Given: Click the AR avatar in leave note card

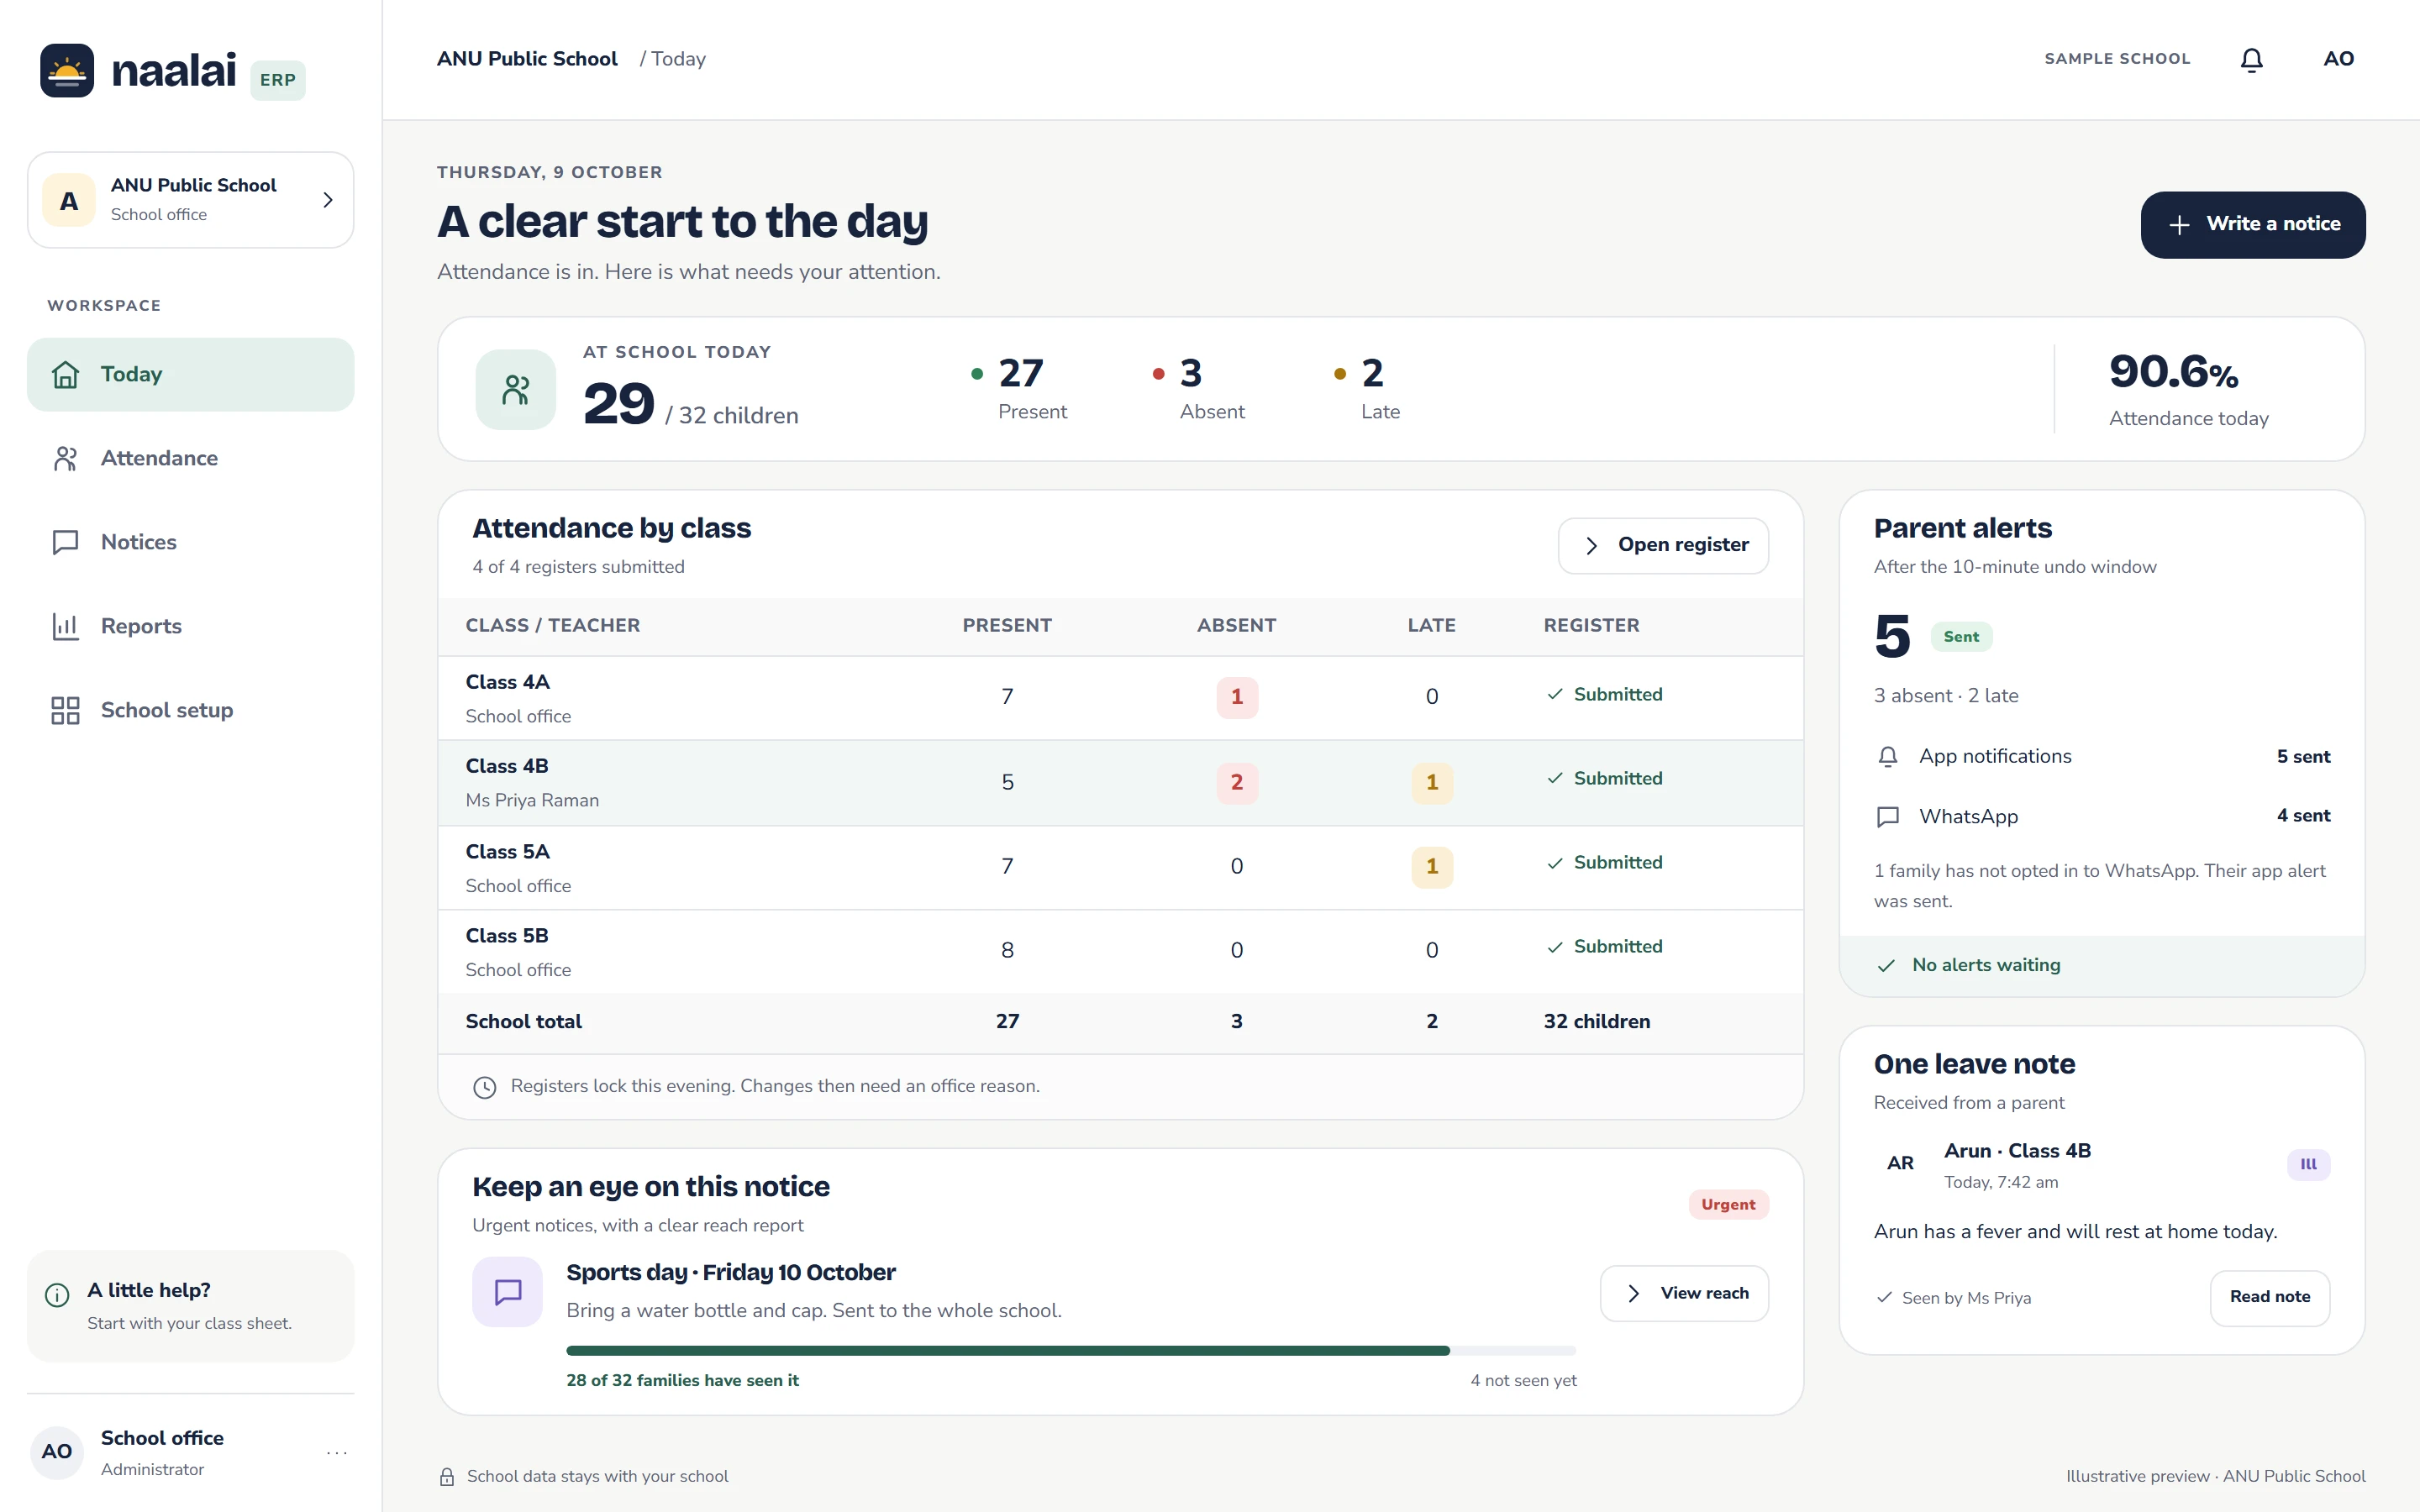Looking at the screenshot, I should click(1900, 1163).
